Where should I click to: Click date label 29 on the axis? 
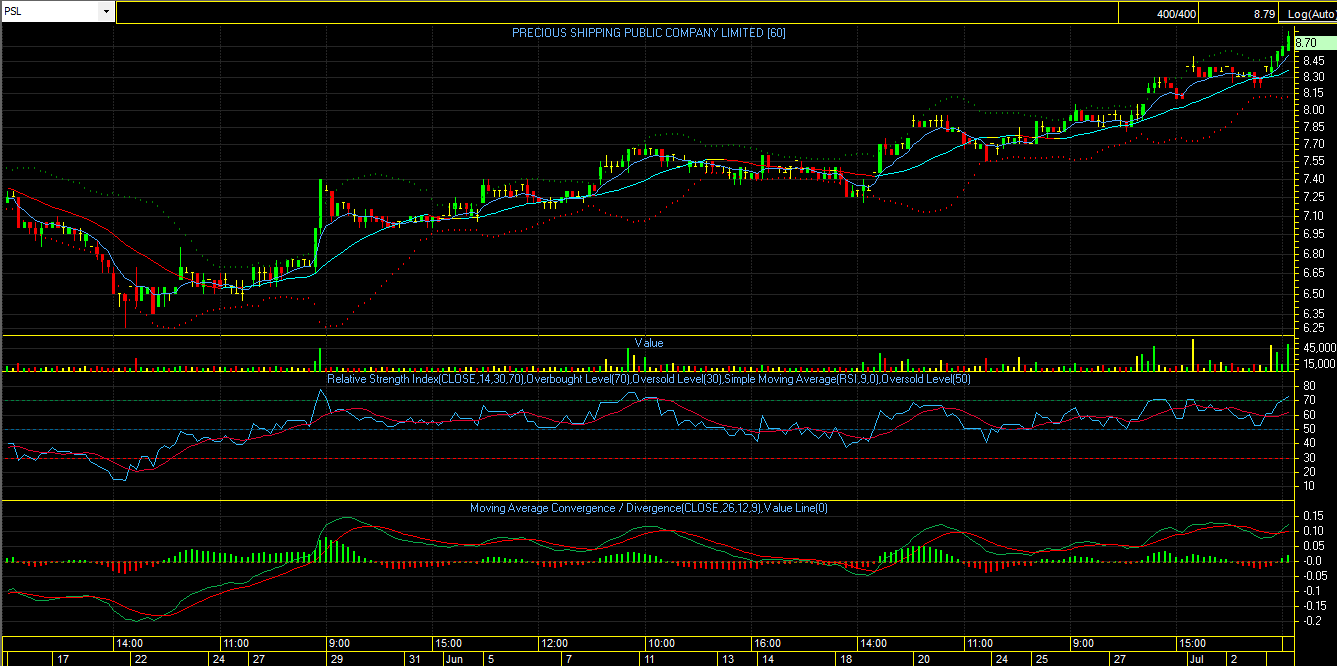[x=338, y=659]
